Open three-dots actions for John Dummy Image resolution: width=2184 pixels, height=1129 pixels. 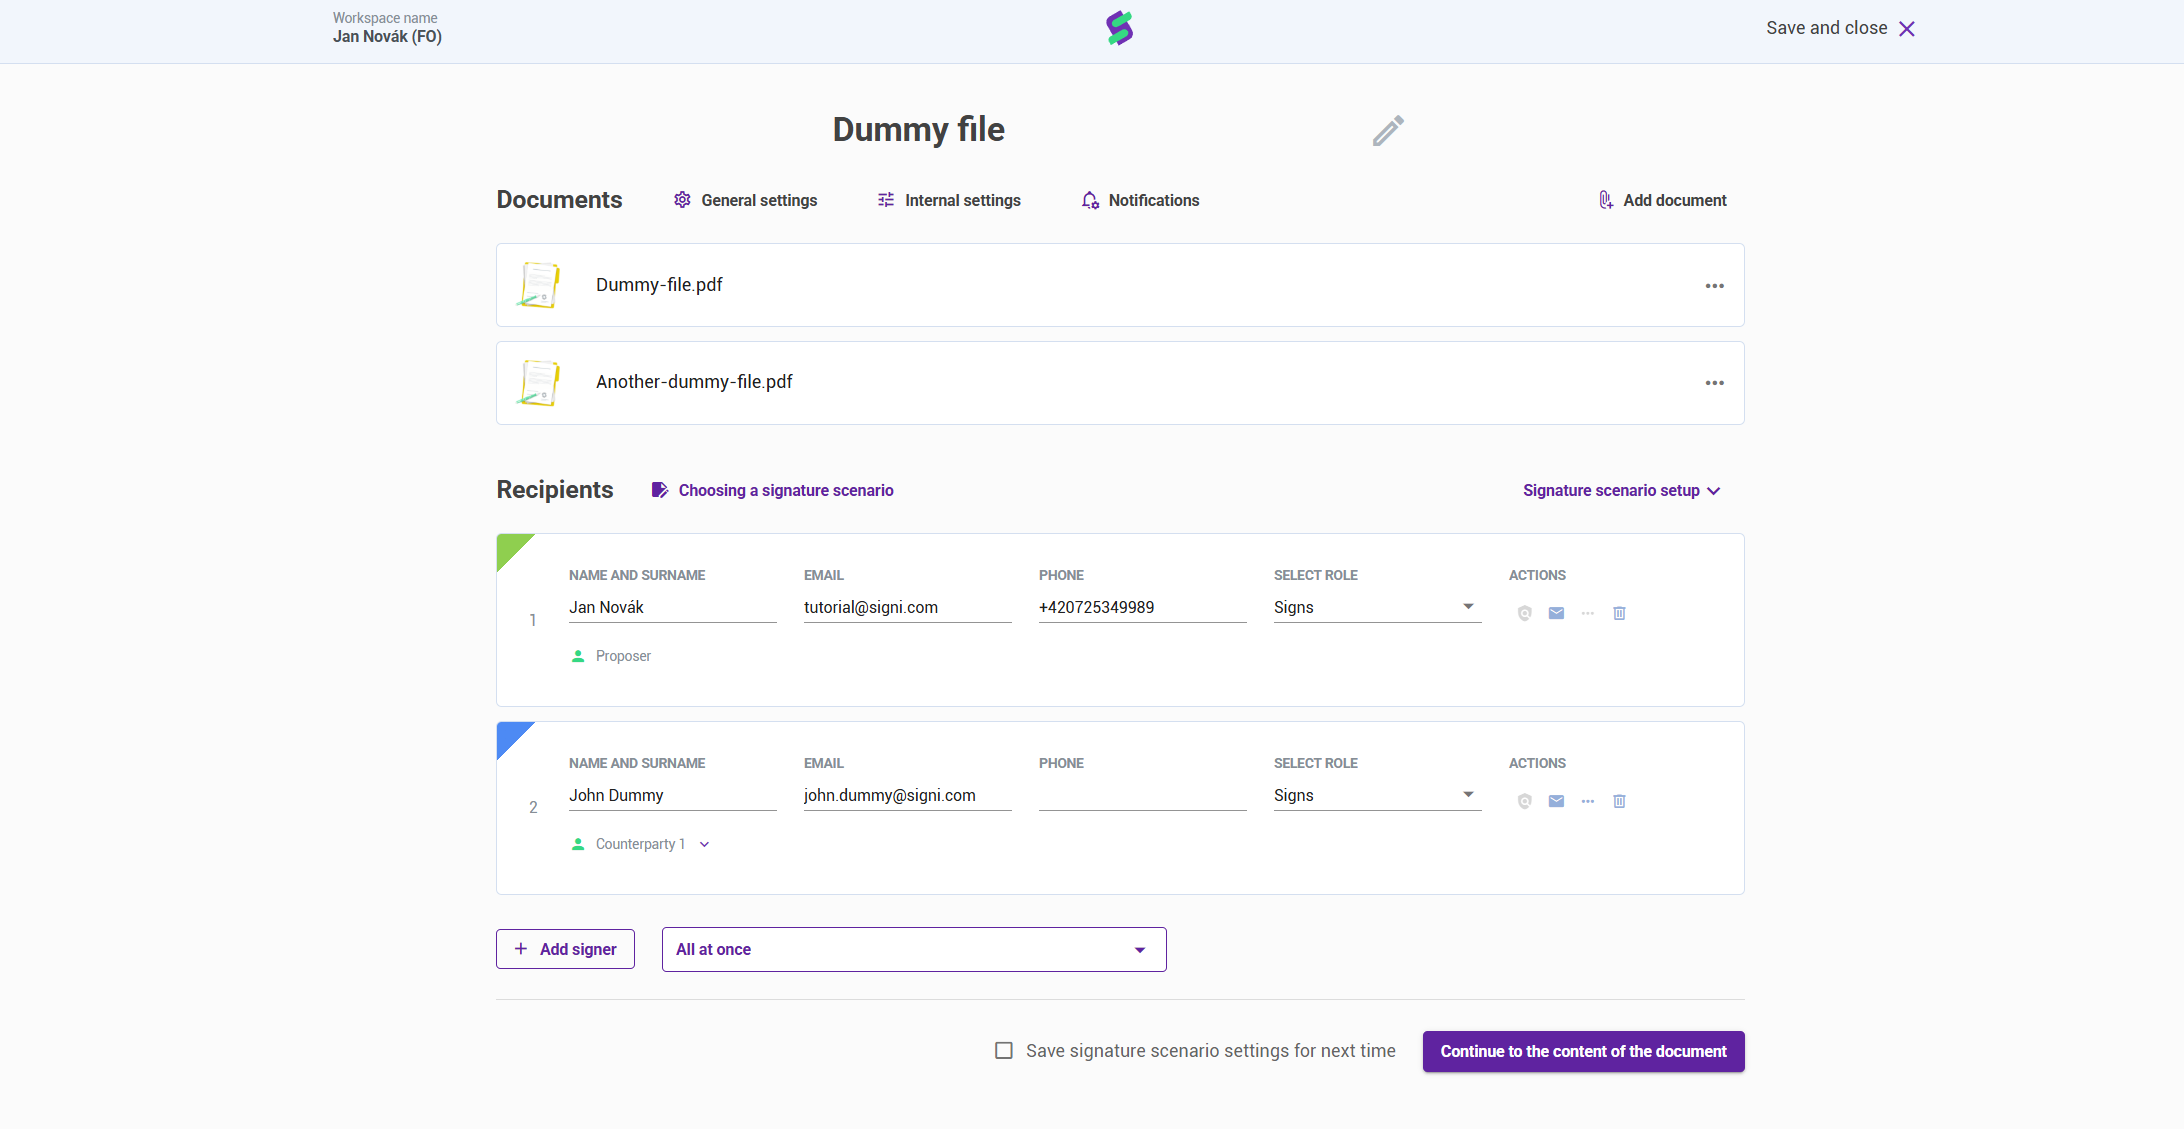point(1588,801)
